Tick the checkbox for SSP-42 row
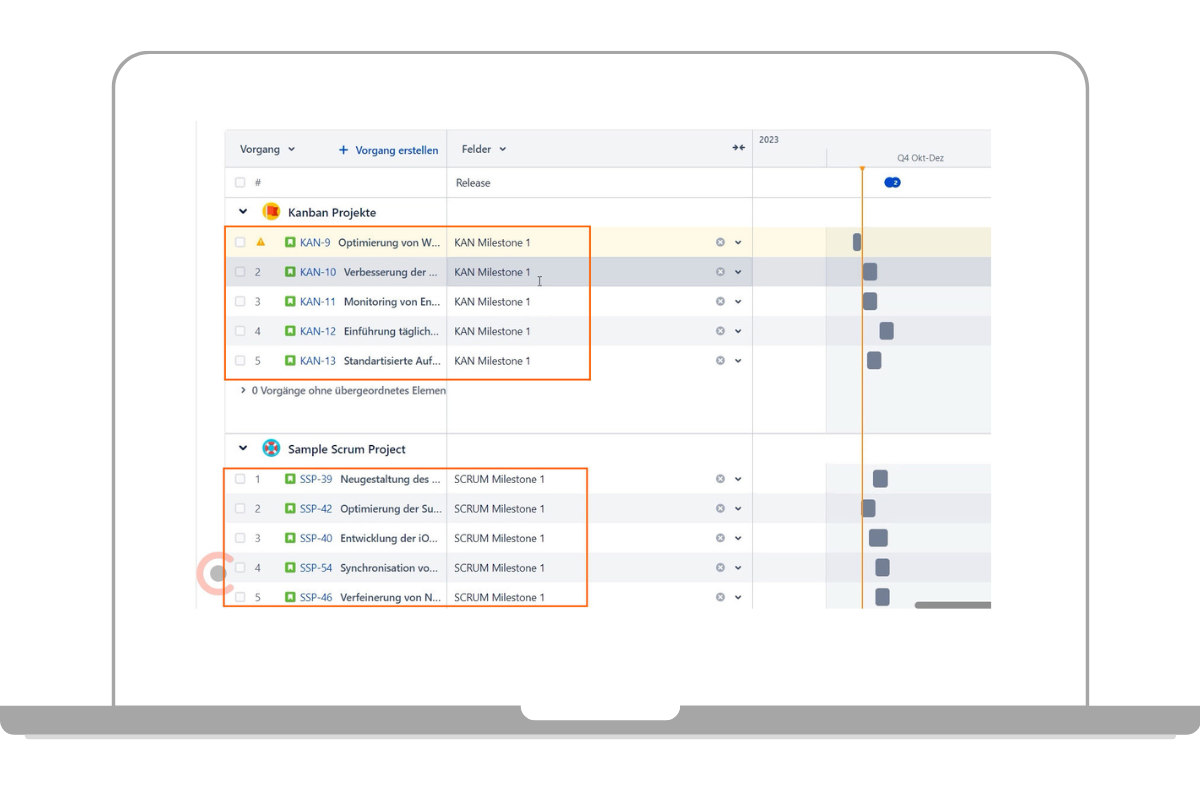The image size is (1200, 790). click(240, 509)
